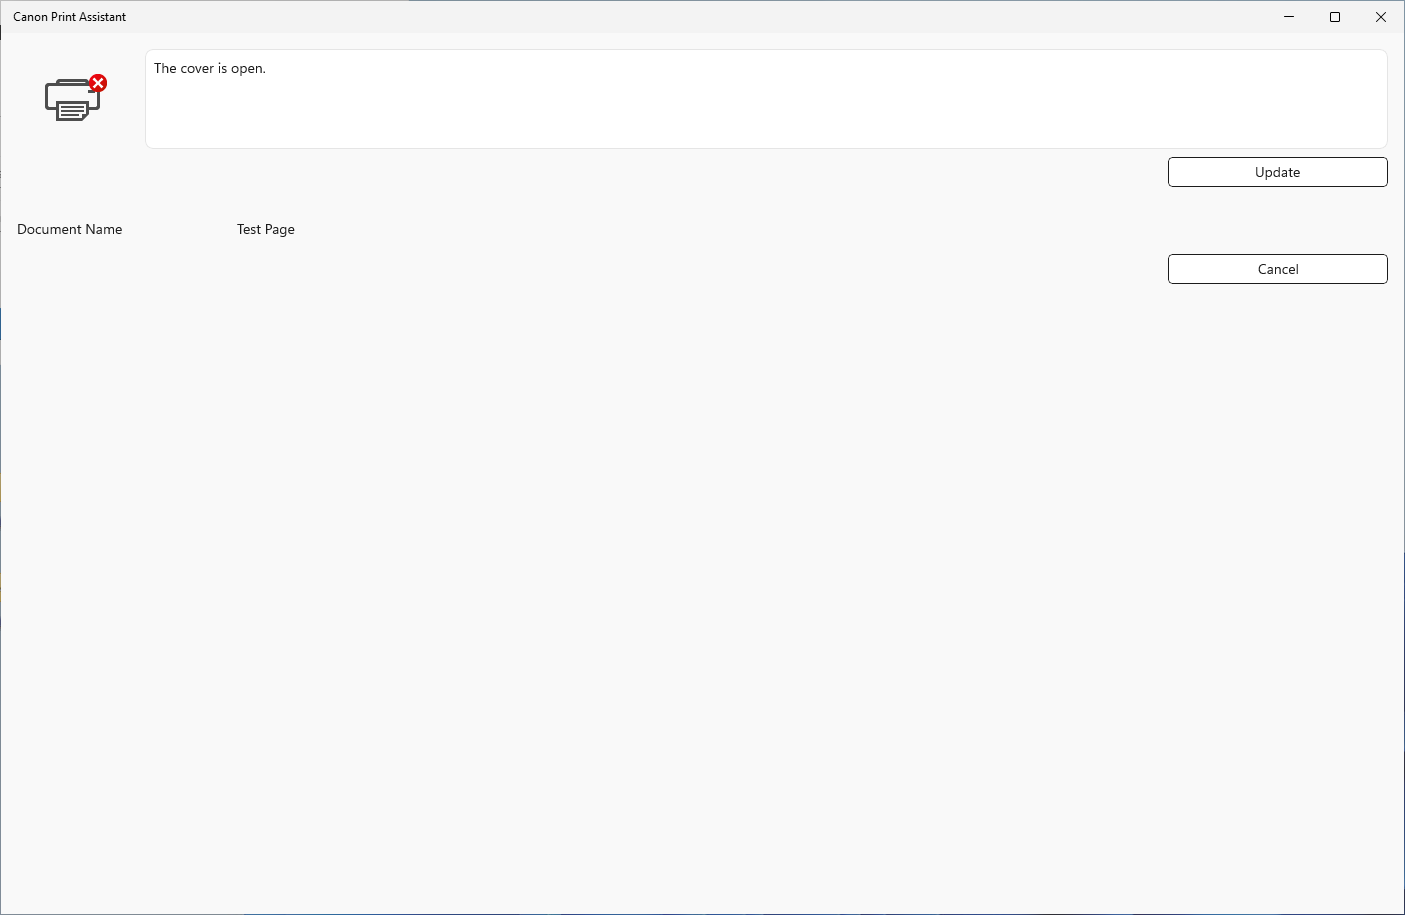The width and height of the screenshot is (1405, 915).
Task: Click the printer error icon
Action: 73,97
